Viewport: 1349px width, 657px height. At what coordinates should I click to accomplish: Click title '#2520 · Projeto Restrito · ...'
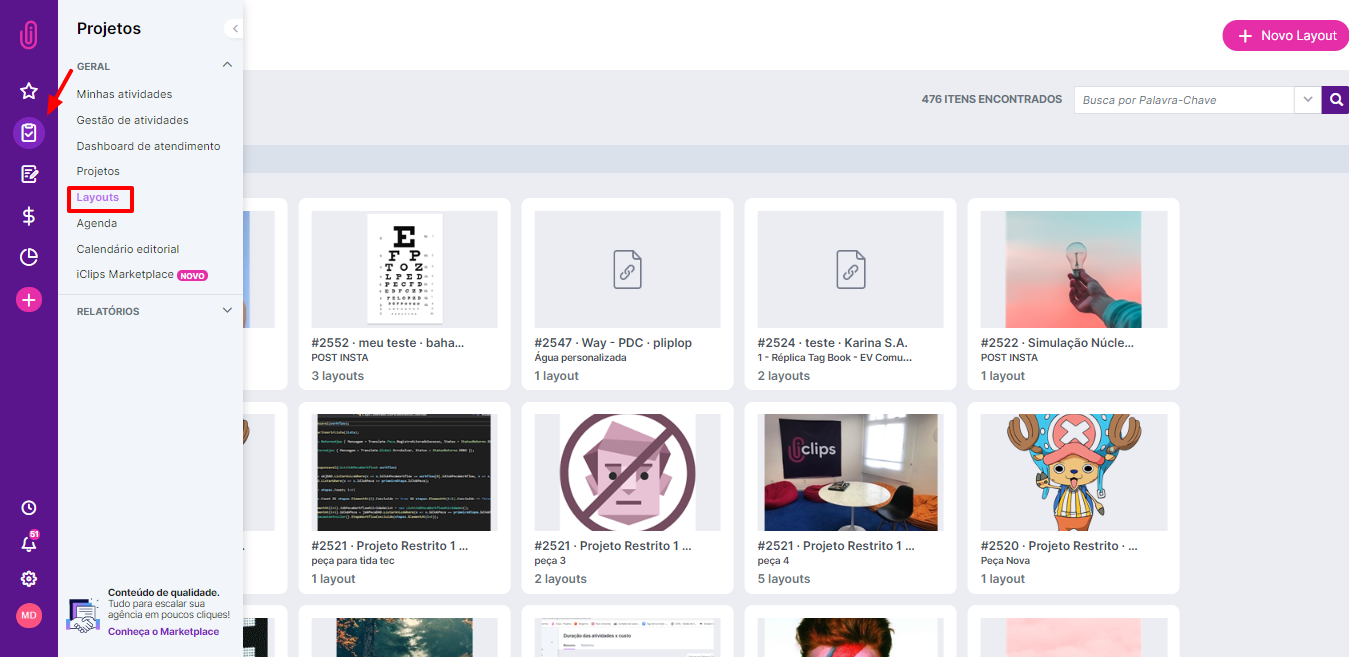(x=1060, y=546)
